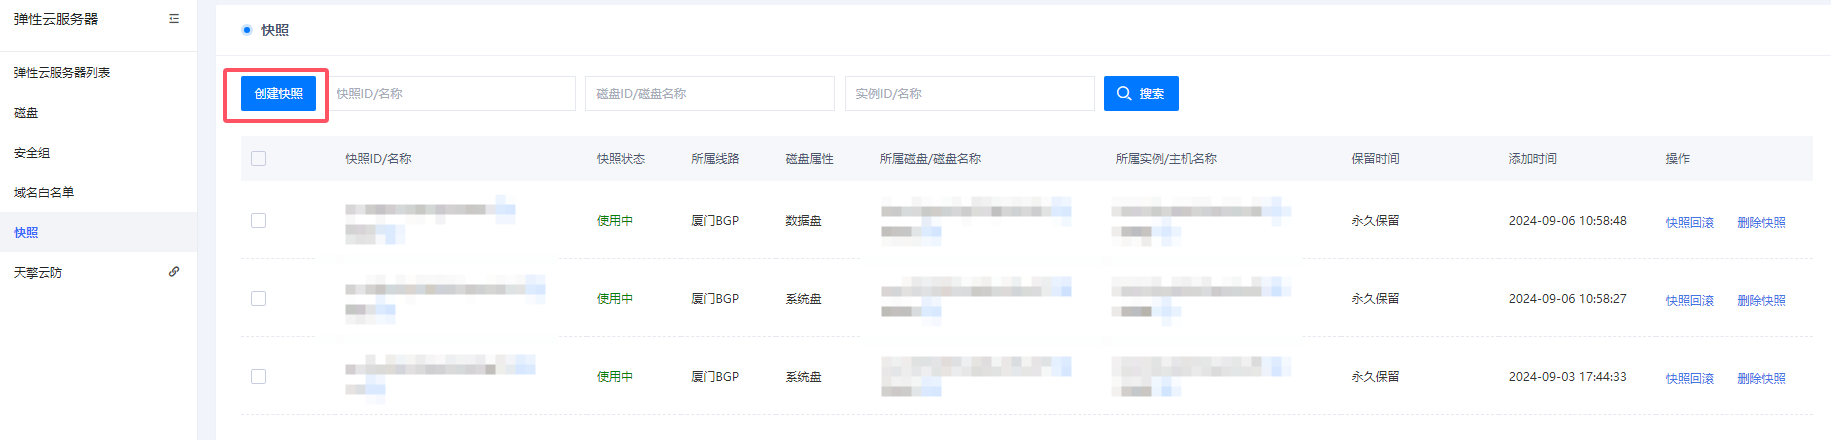The image size is (1831, 440).
Task: Click 快照回滚 for the 2024-09-03 snapshot
Action: tap(1689, 379)
